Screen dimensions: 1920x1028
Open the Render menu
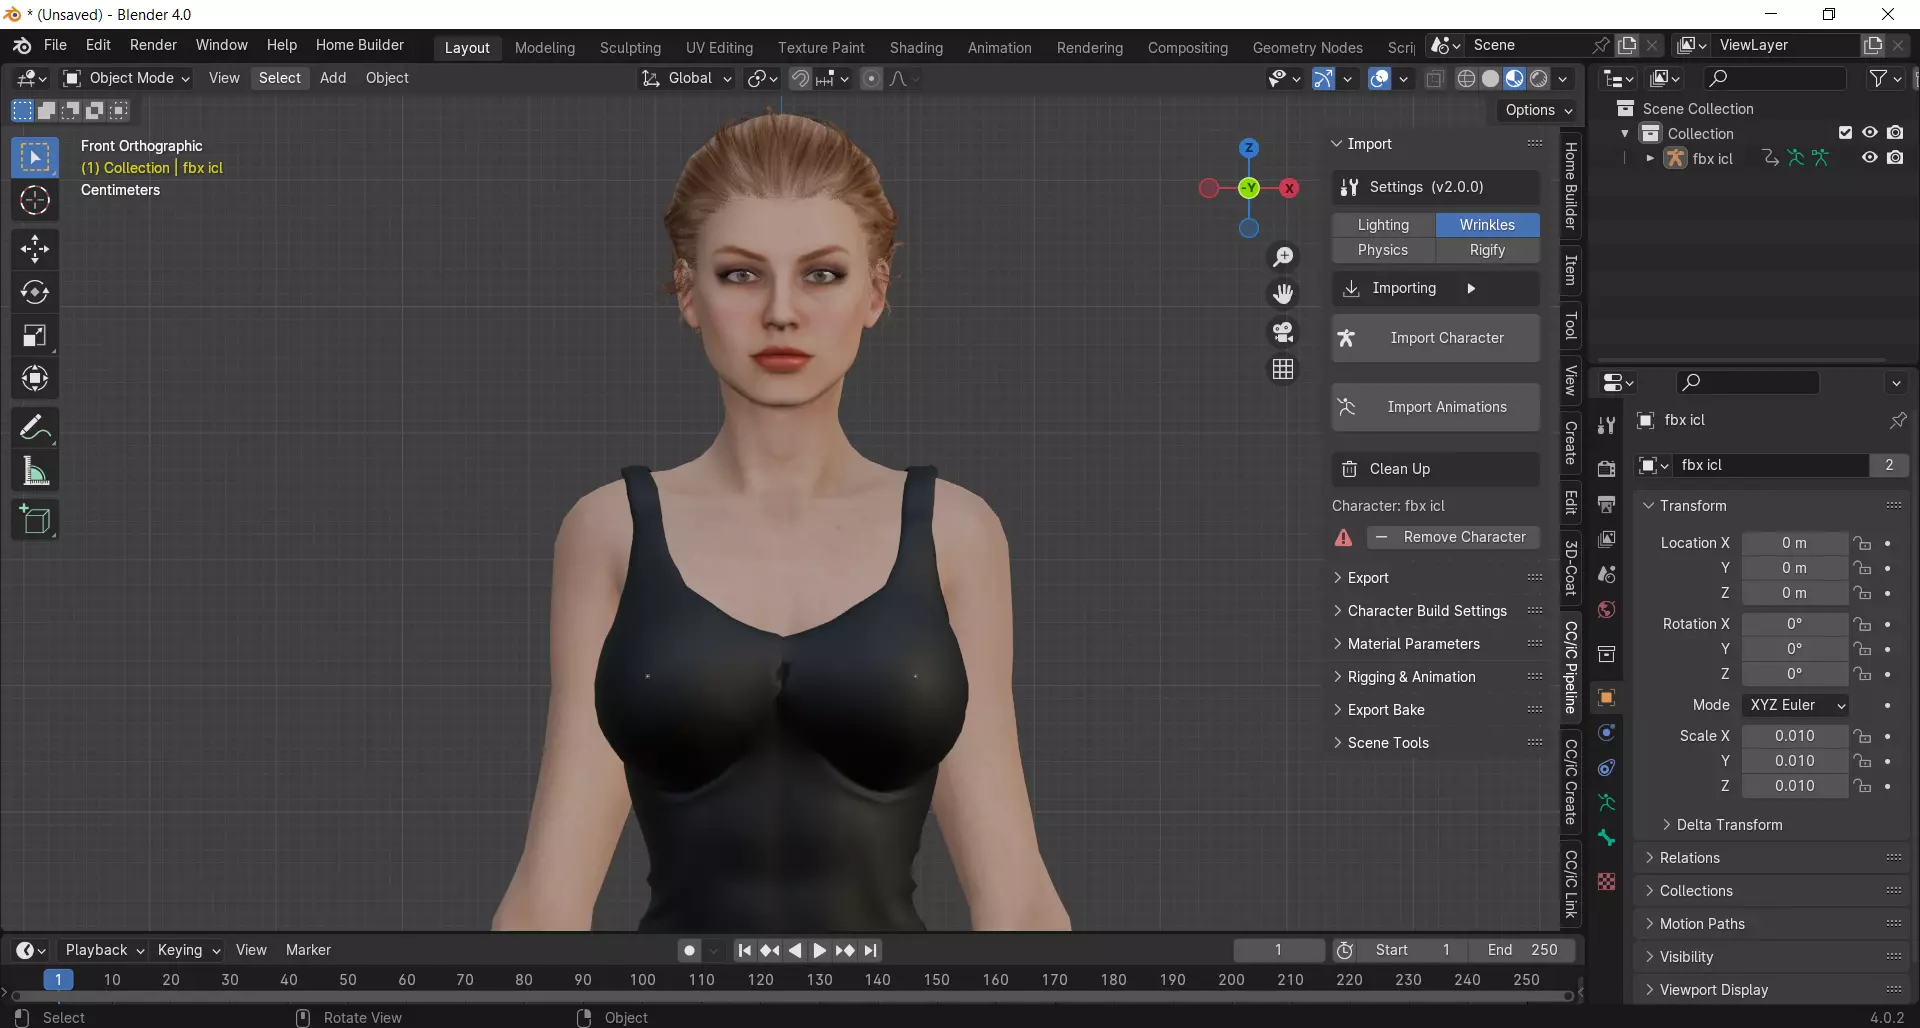coord(153,45)
